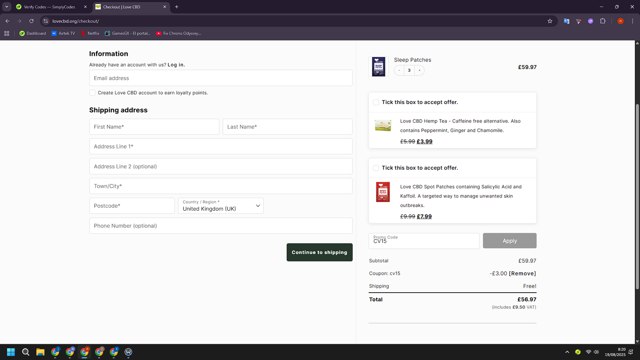This screenshot has height=360, width=640.
Task: Focus the First Name field
Action: 154,127
